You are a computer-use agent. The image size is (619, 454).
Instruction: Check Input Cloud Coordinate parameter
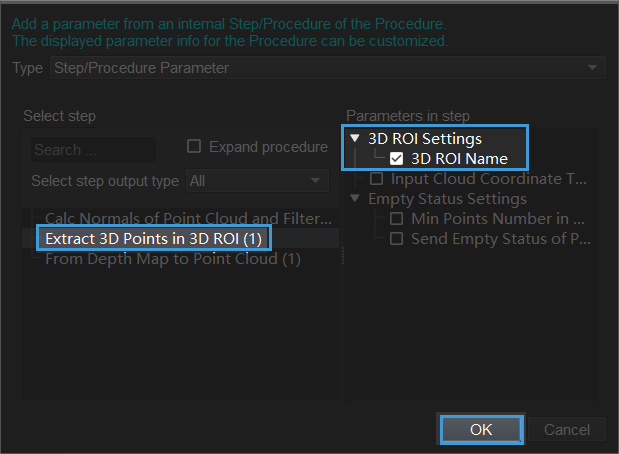click(377, 179)
